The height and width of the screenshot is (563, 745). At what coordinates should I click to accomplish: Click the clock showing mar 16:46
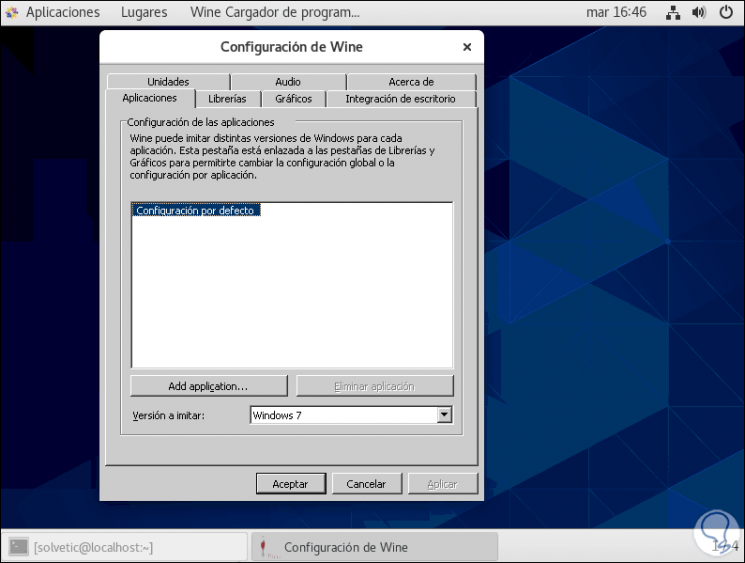pos(616,12)
